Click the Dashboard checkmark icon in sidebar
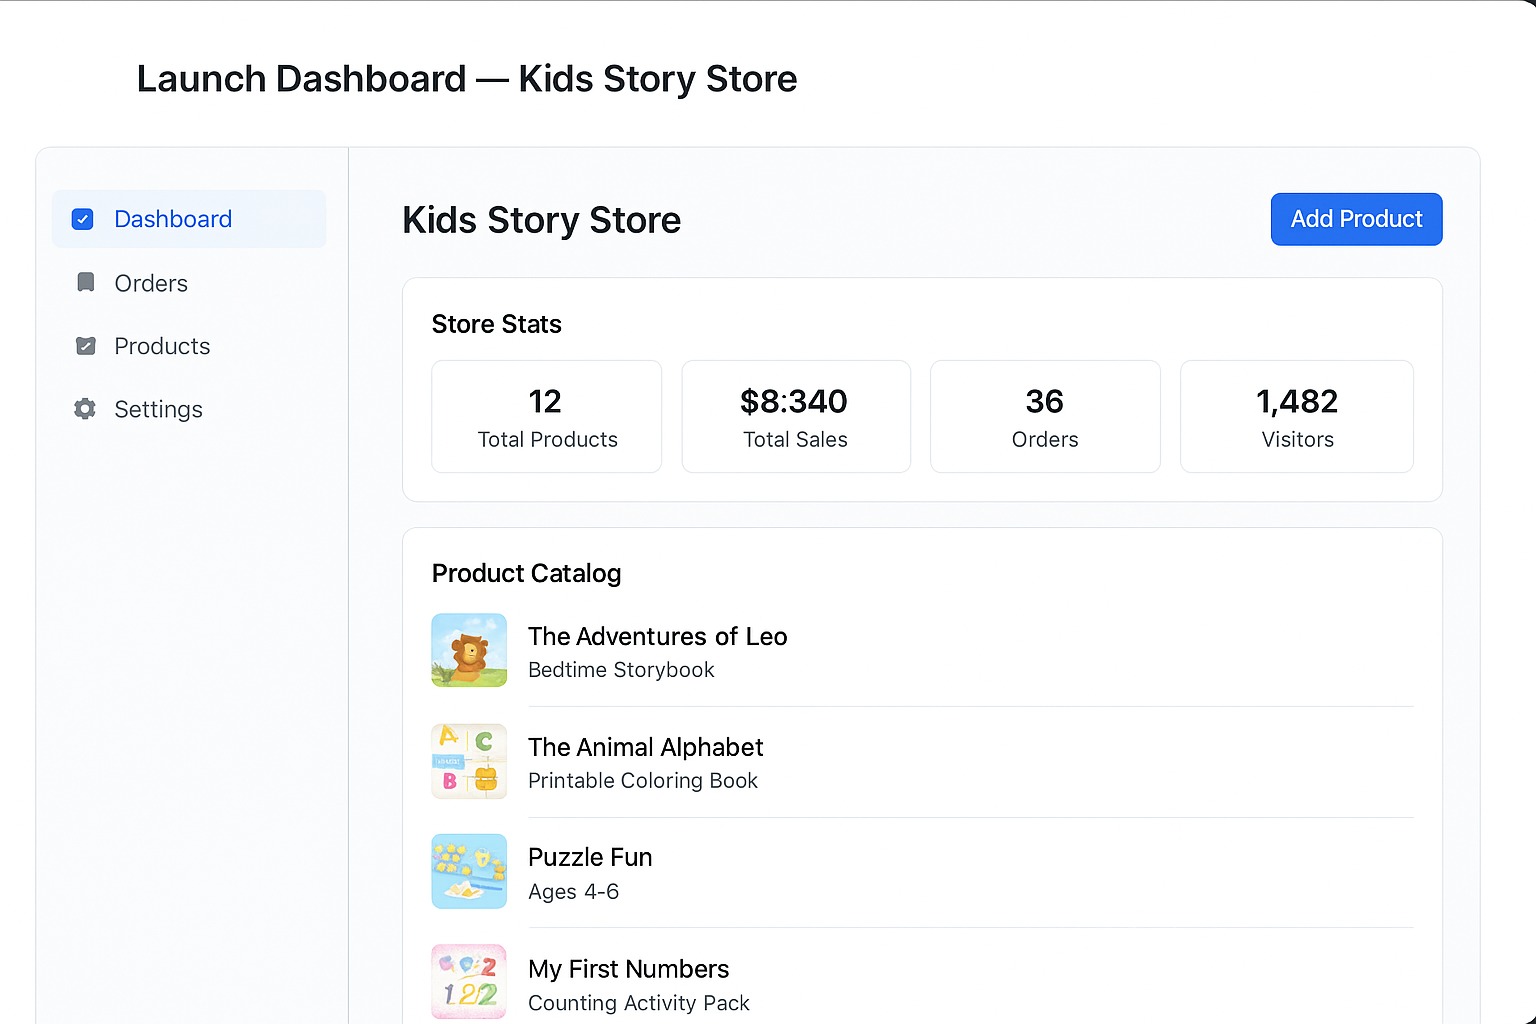This screenshot has width=1536, height=1024. tap(83, 219)
